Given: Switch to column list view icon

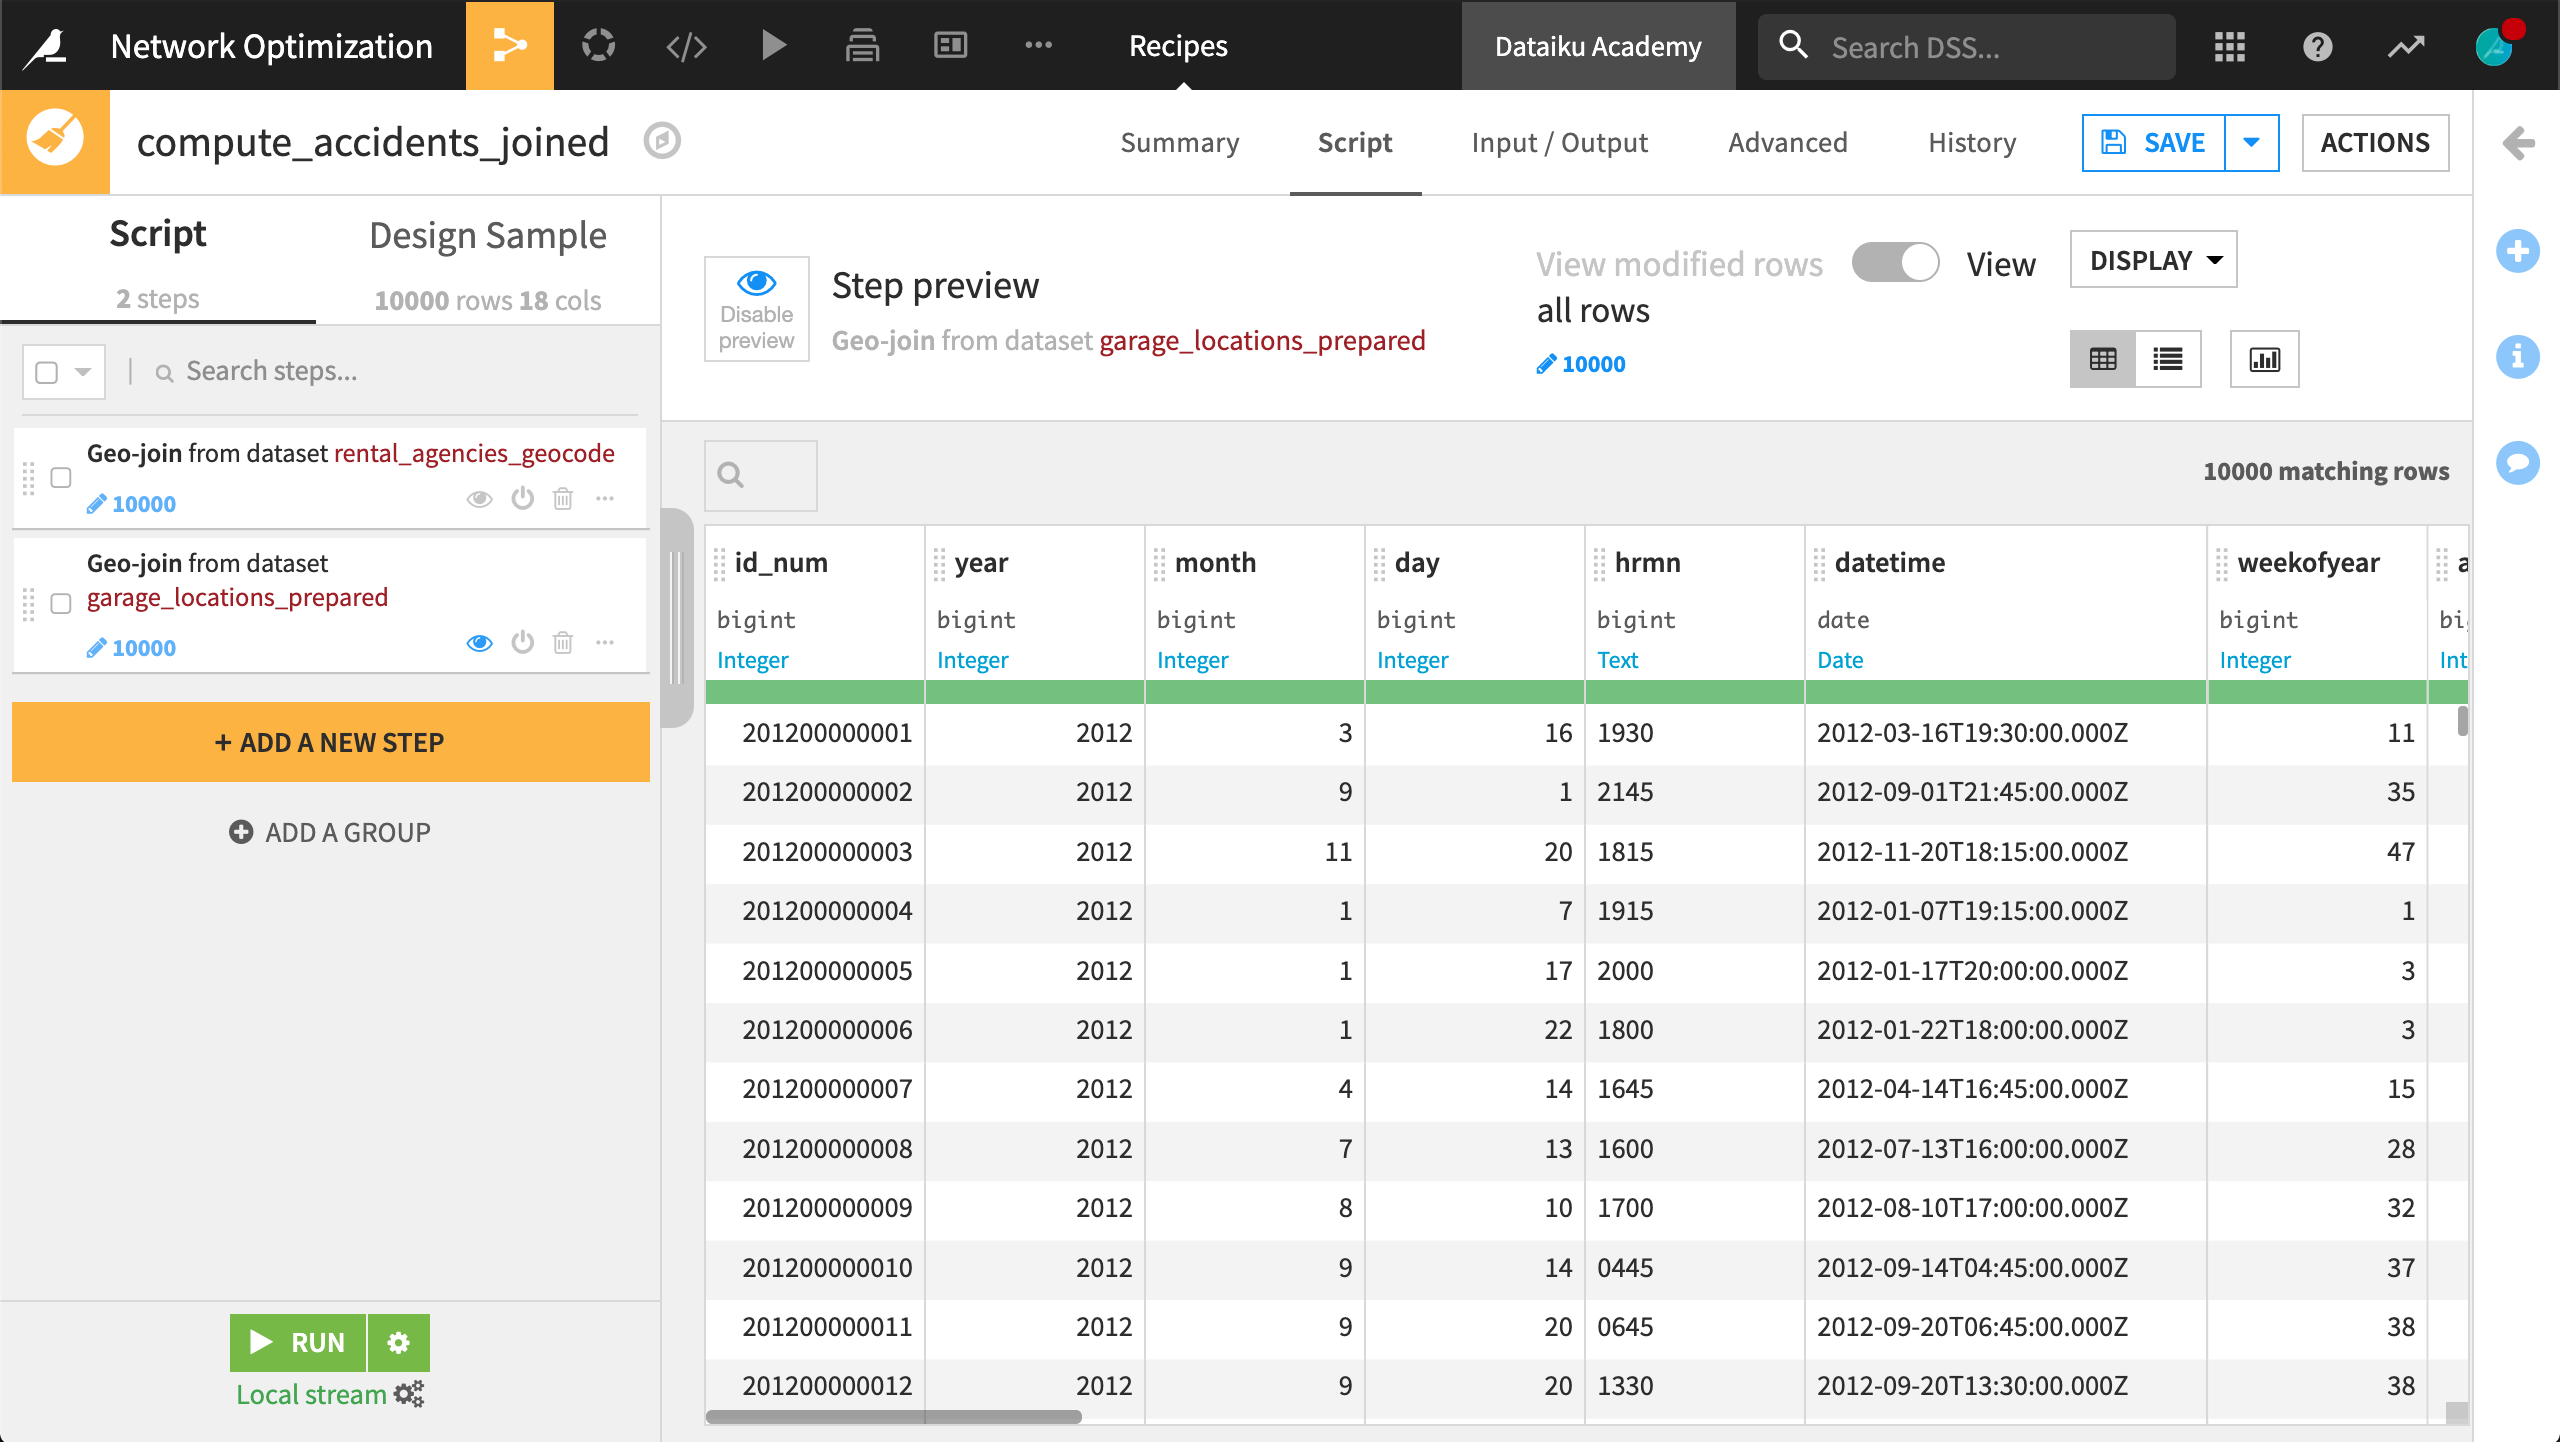Looking at the screenshot, I should (x=2167, y=359).
